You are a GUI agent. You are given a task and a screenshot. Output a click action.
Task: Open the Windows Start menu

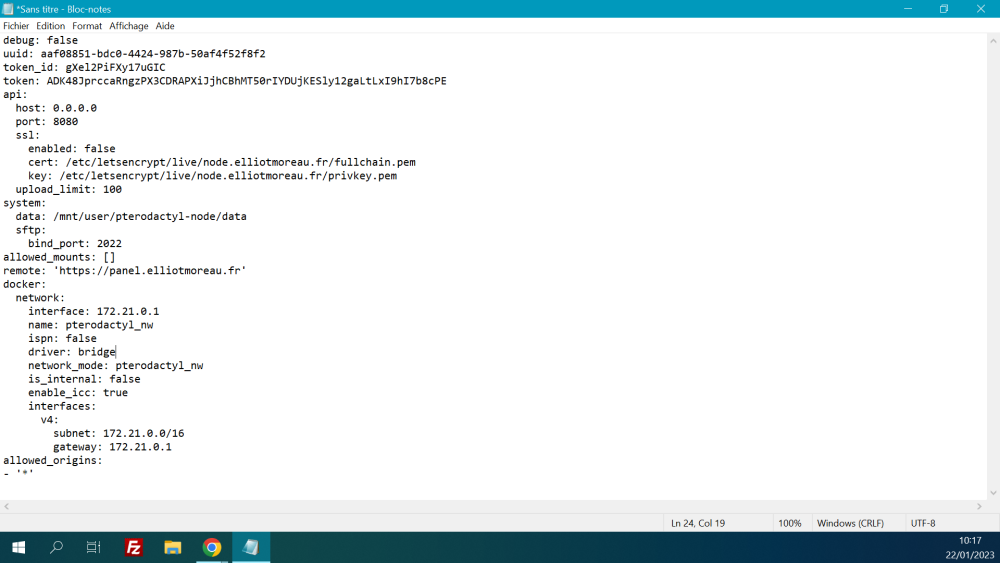pyautogui.click(x=18, y=547)
